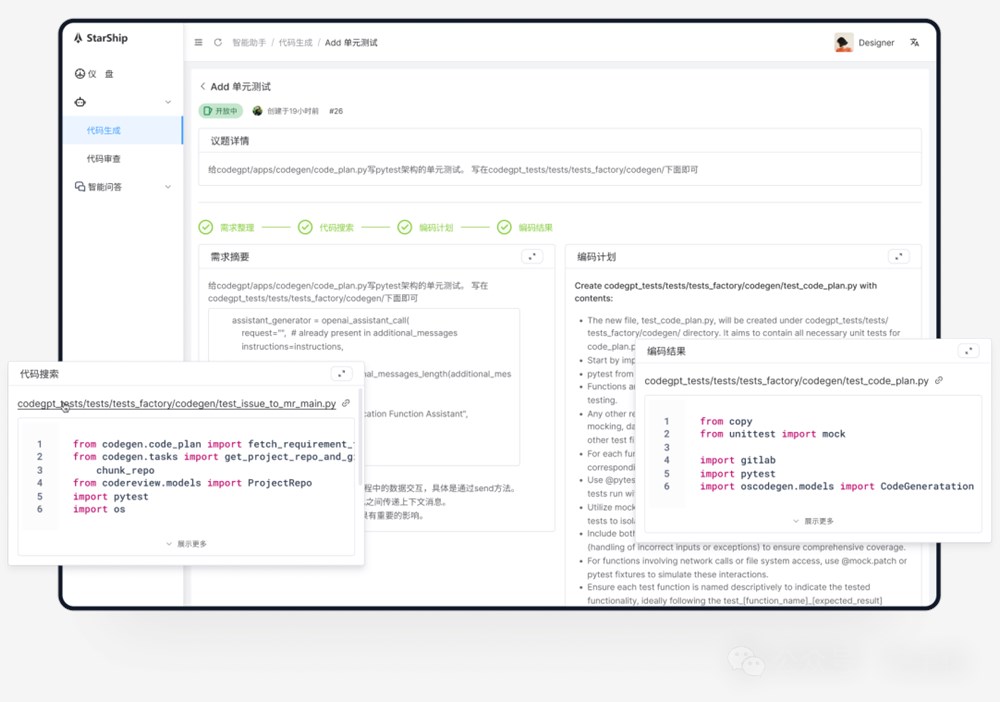Expand the 代码搜索 panel fullscreen icon
The width and height of the screenshot is (1000, 702).
341,374
